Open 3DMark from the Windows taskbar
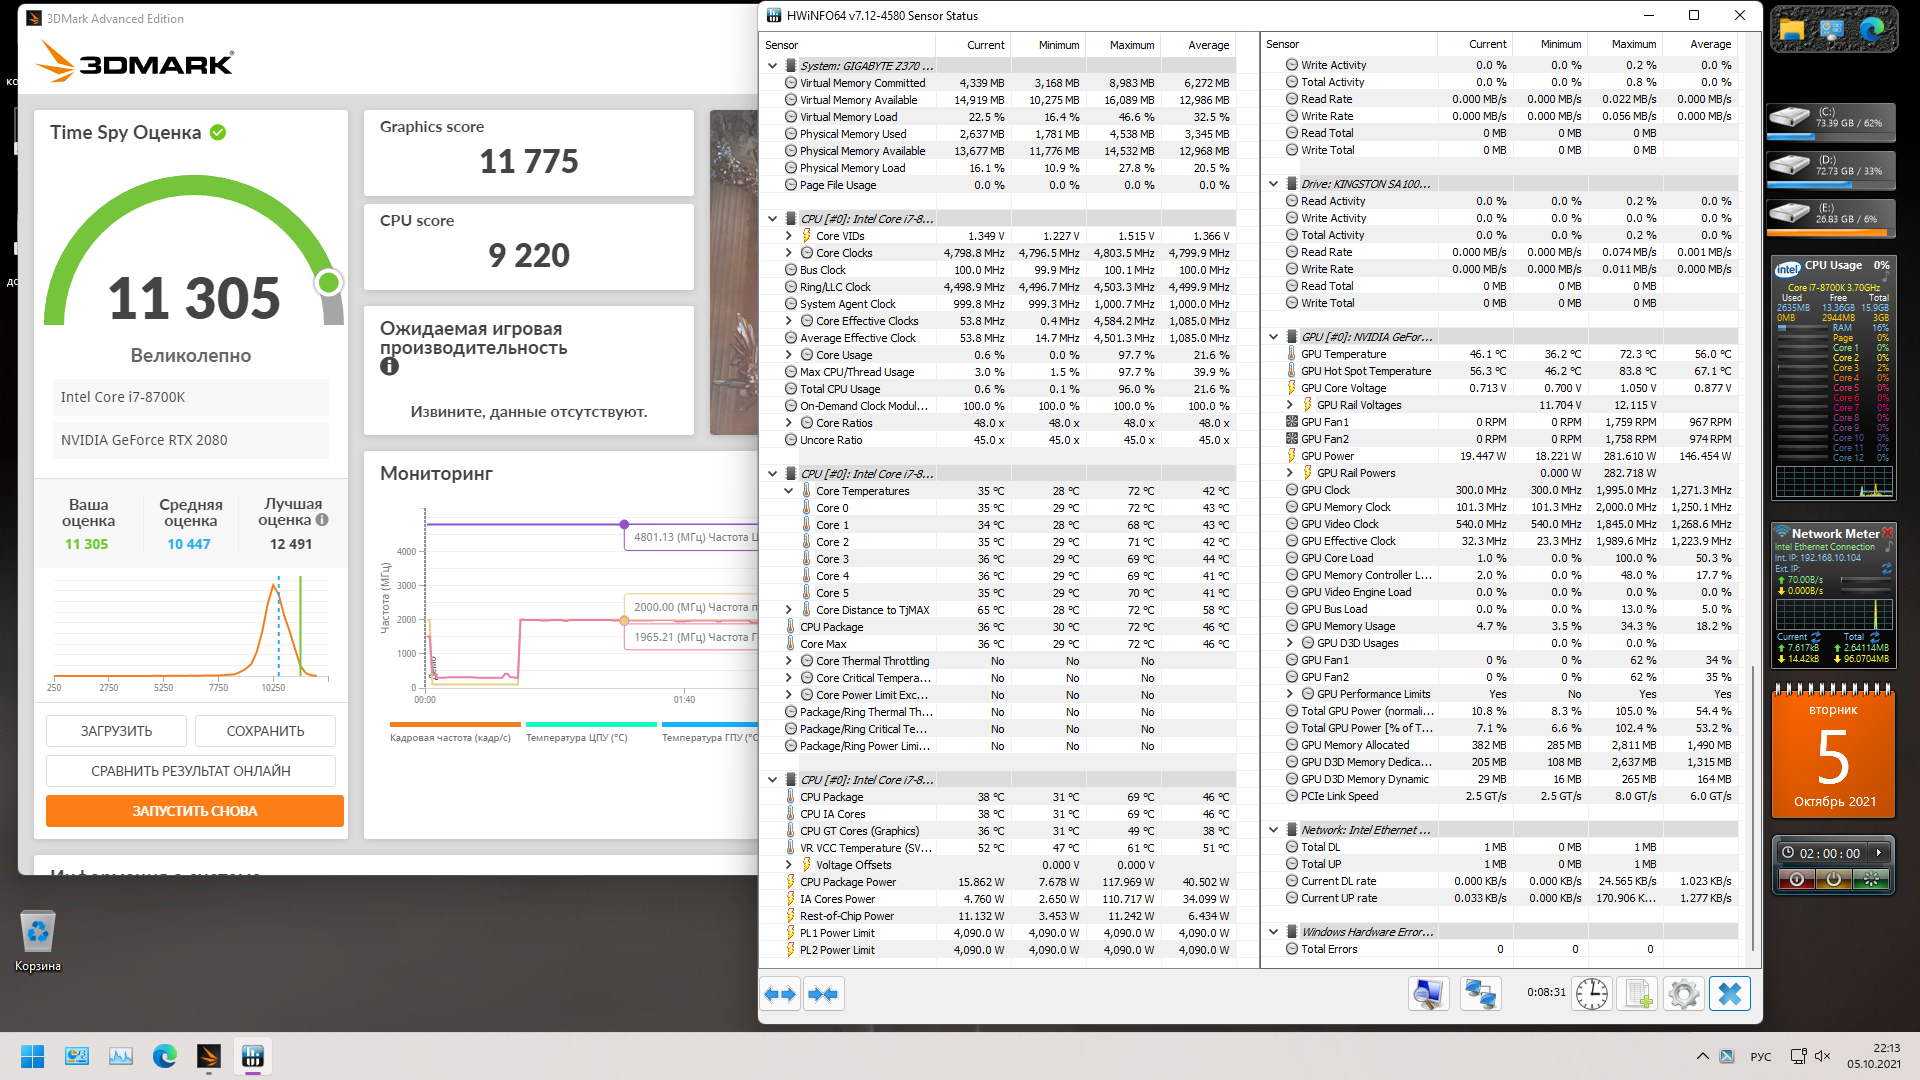This screenshot has width=1920, height=1080. tap(208, 1056)
